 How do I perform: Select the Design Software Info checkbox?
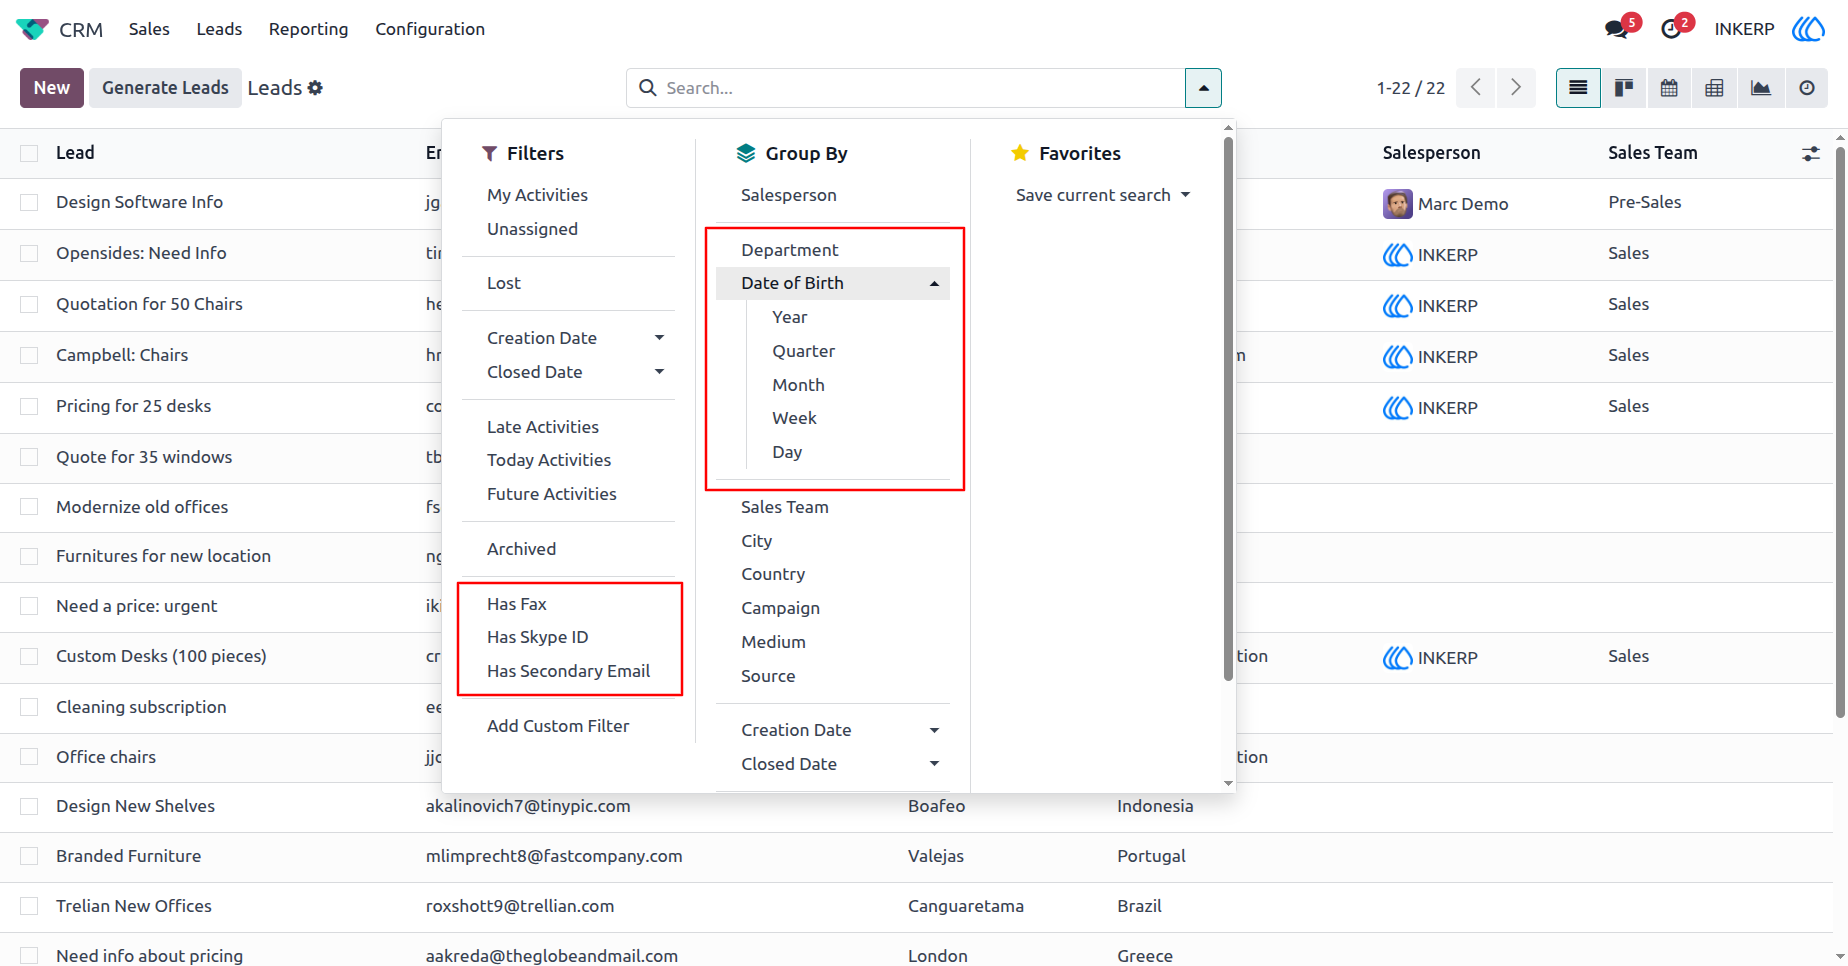[29, 202]
